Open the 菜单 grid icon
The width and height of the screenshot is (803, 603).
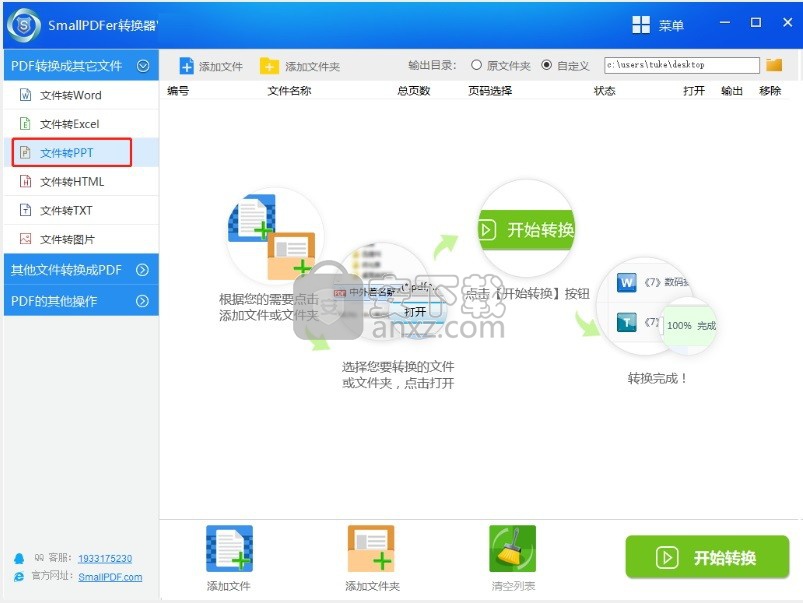641,25
